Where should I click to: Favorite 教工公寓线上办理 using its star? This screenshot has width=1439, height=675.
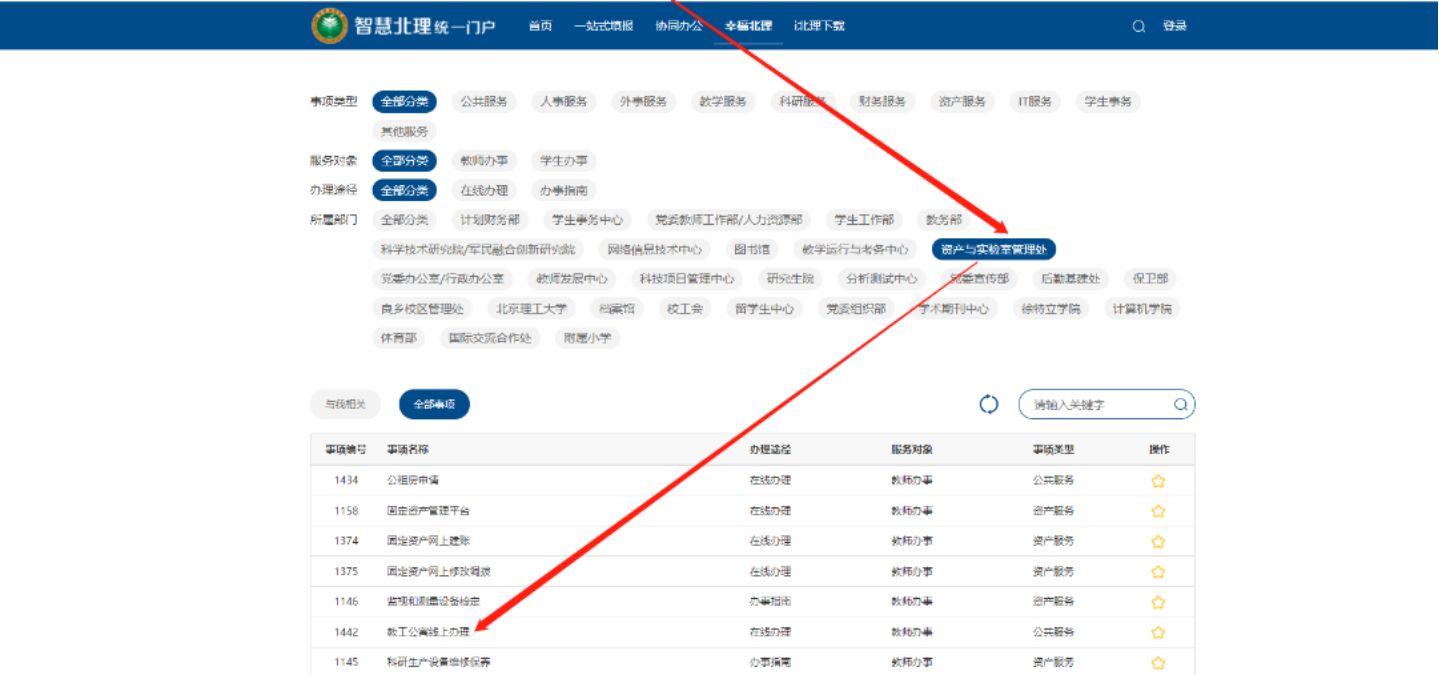[x=1158, y=632]
